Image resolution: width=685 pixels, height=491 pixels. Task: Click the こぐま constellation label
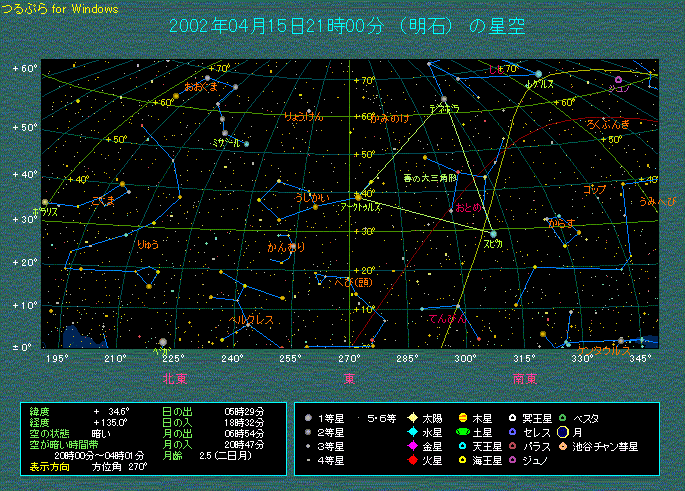pos(103,201)
